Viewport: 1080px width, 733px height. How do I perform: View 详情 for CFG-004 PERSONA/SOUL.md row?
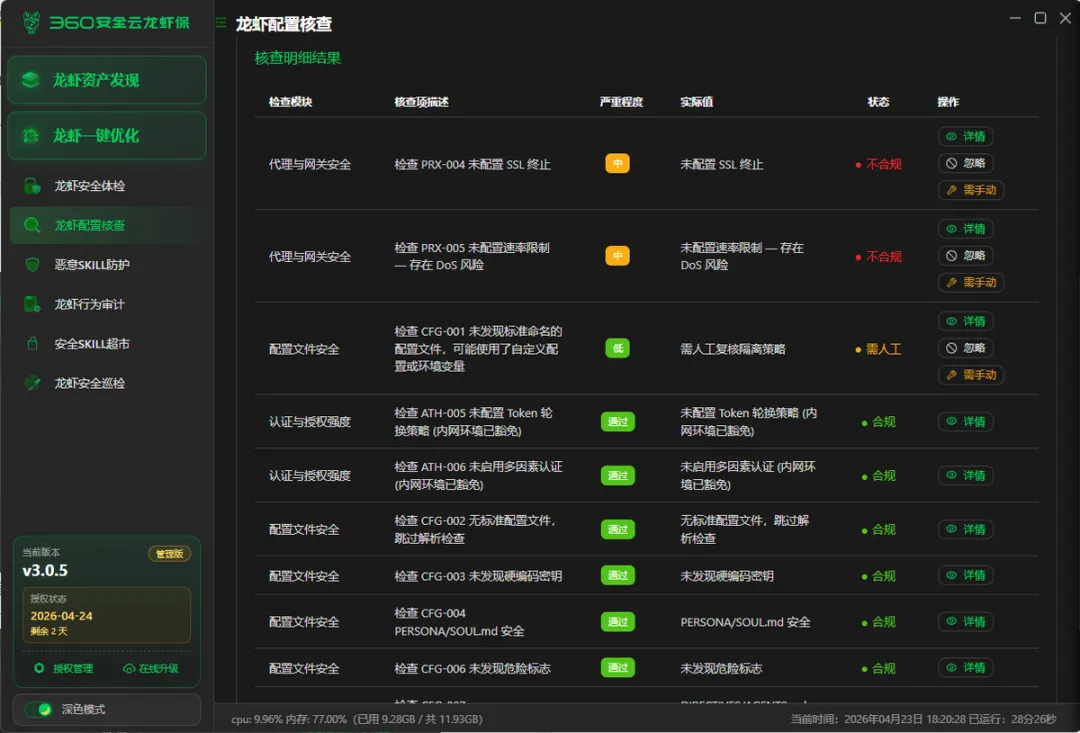coord(966,621)
